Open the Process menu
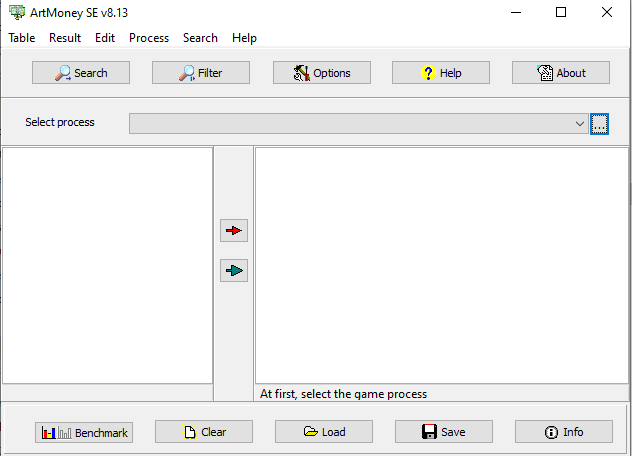This screenshot has width=632, height=456. (x=149, y=38)
